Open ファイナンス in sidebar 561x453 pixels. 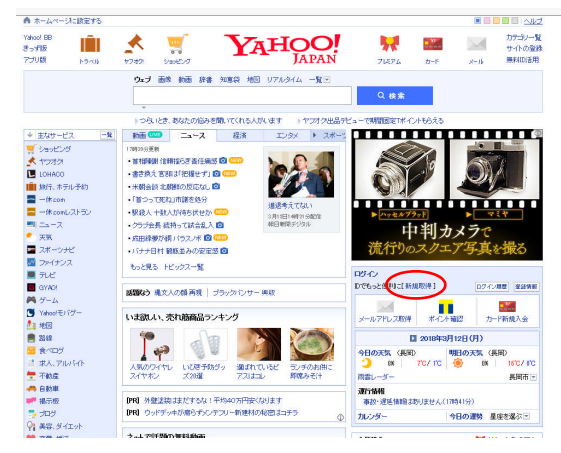tap(55, 262)
